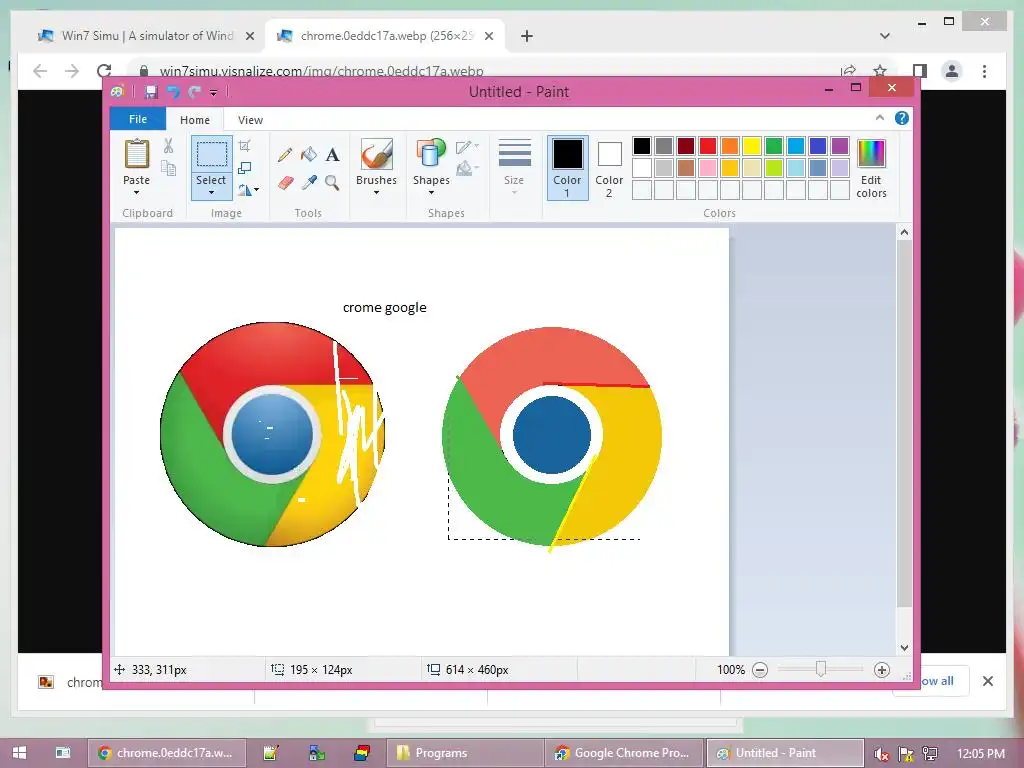Click the taskbar clock 12:05 PM
The height and width of the screenshot is (768, 1024).
click(x=981, y=753)
